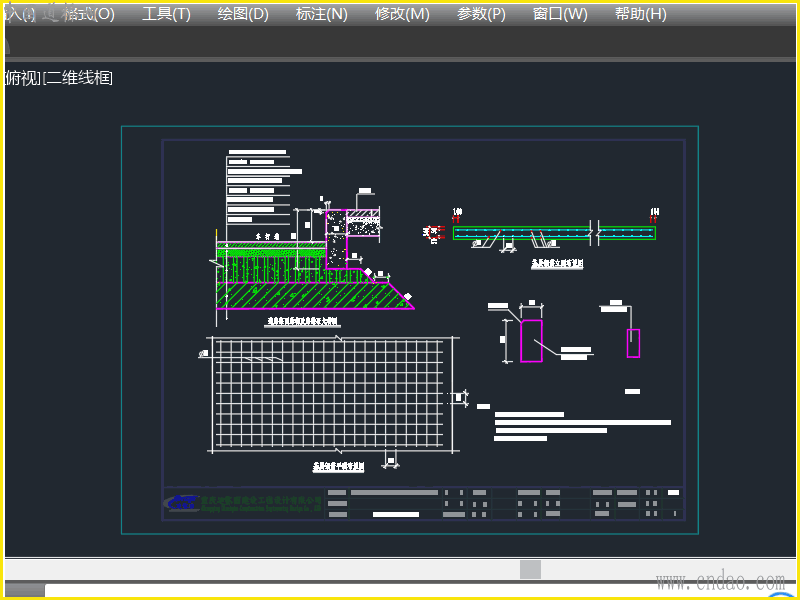Open the 标注(N) dimension menu

tap(322, 14)
